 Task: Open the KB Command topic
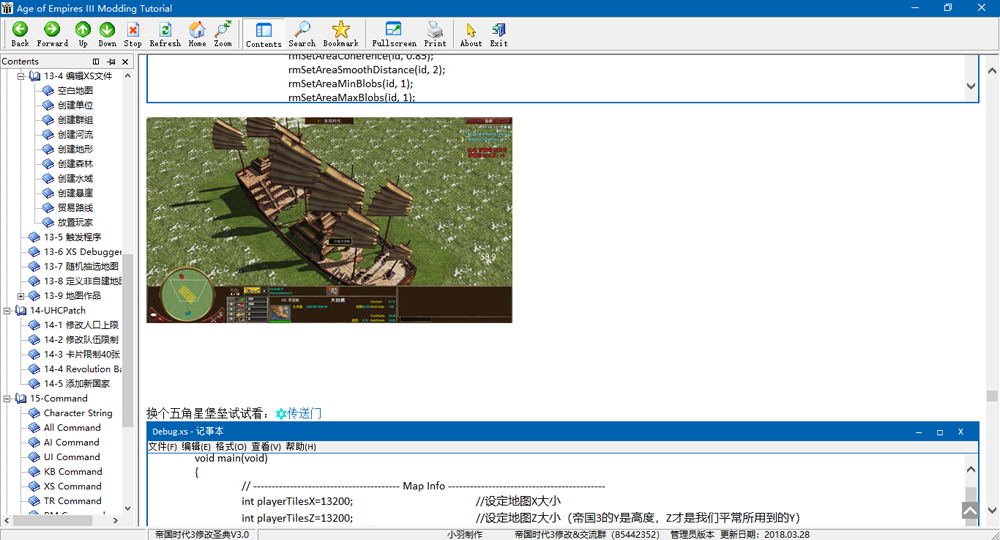click(x=73, y=472)
